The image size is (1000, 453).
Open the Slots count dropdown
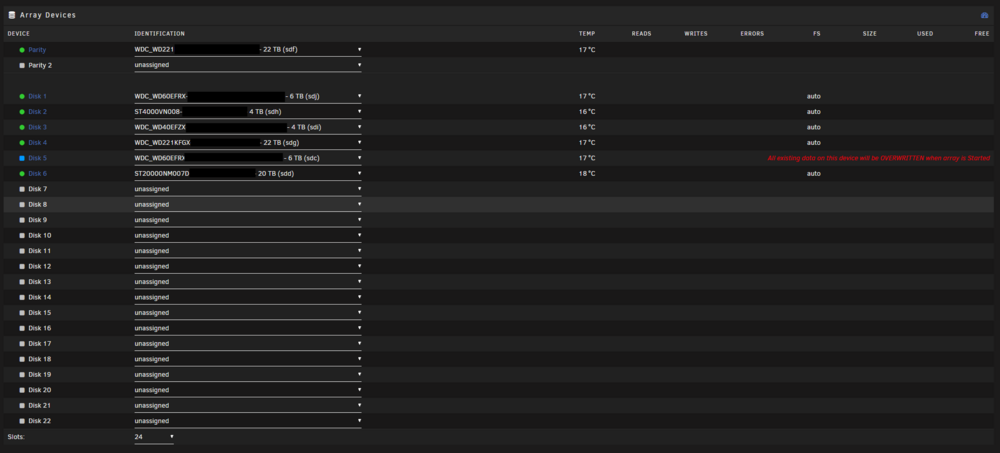pyautogui.click(x=154, y=436)
